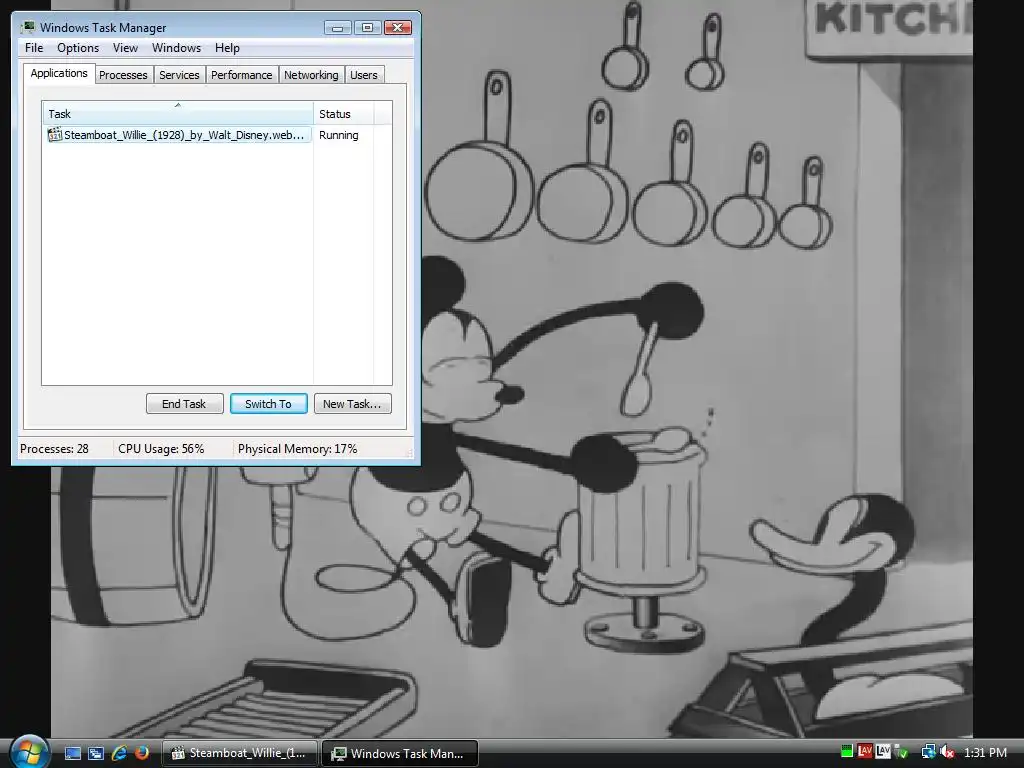Image resolution: width=1024 pixels, height=768 pixels.
Task: Click the white LAV tray icon
Action: coord(883,752)
